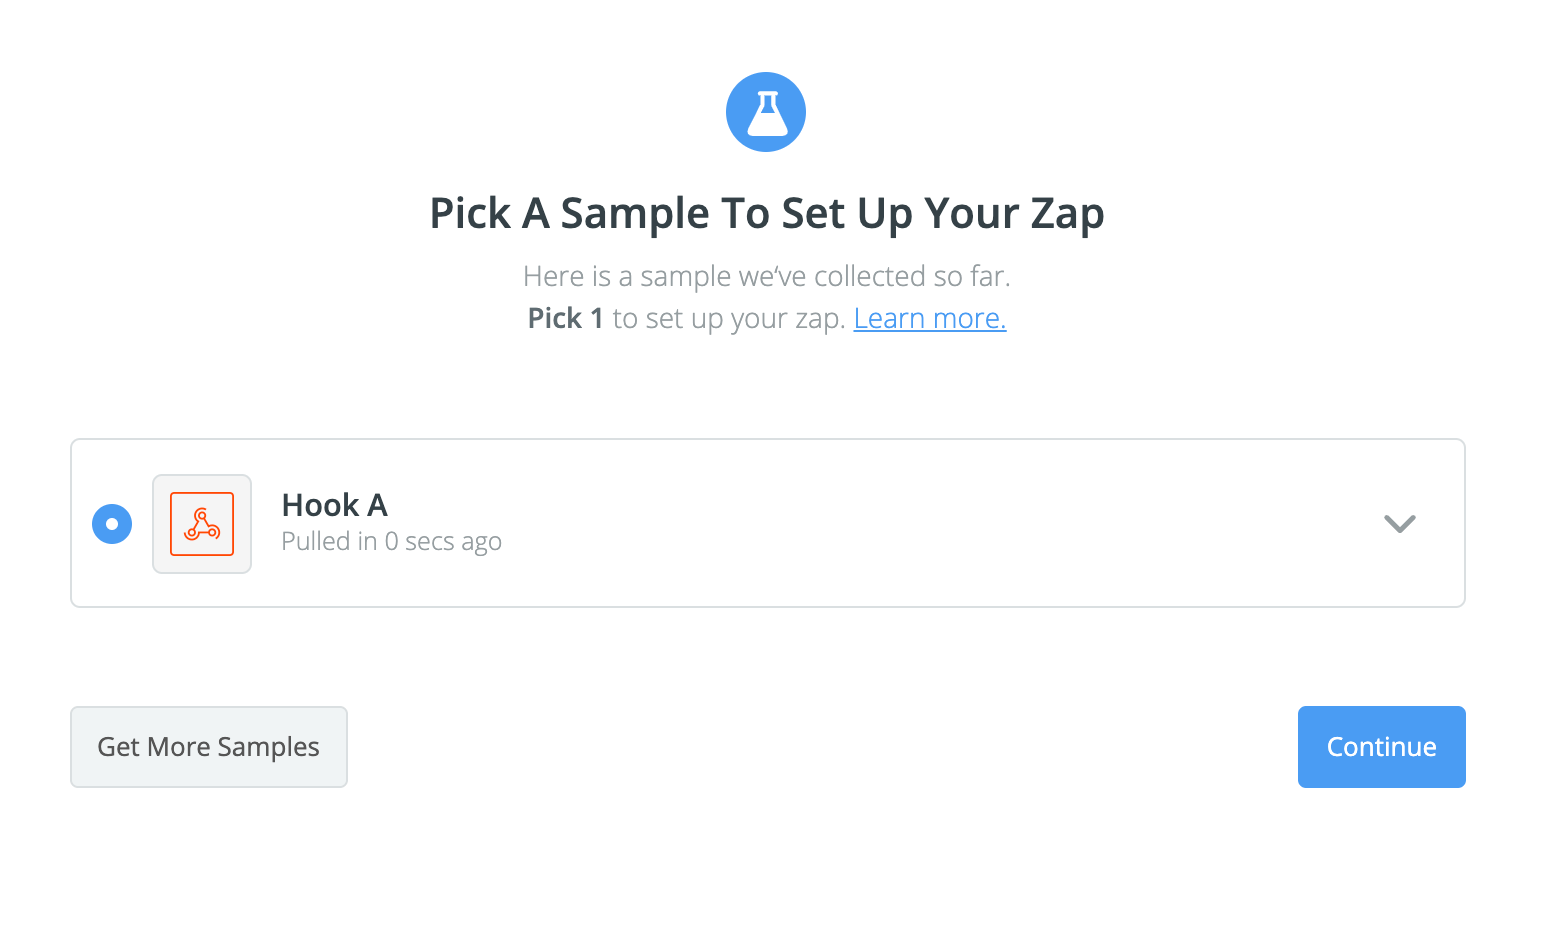Click the 'Pulled in 0 secs ago' text
The width and height of the screenshot is (1542, 944).
[x=391, y=541]
